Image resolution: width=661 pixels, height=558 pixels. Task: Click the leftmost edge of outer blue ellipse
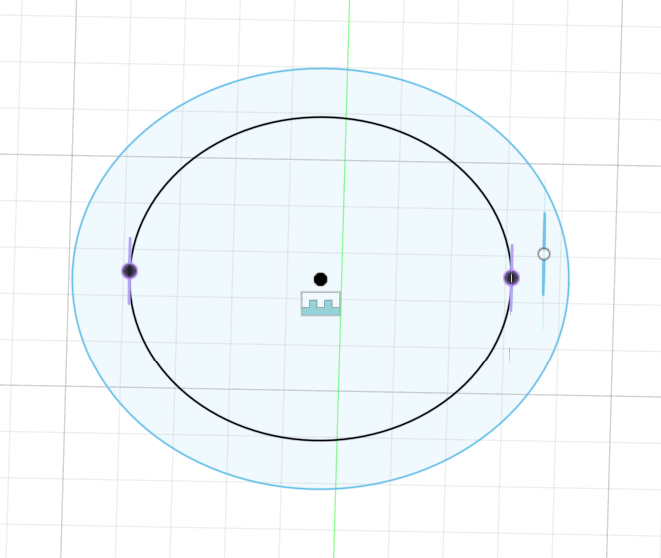pyautogui.click(x=72, y=279)
